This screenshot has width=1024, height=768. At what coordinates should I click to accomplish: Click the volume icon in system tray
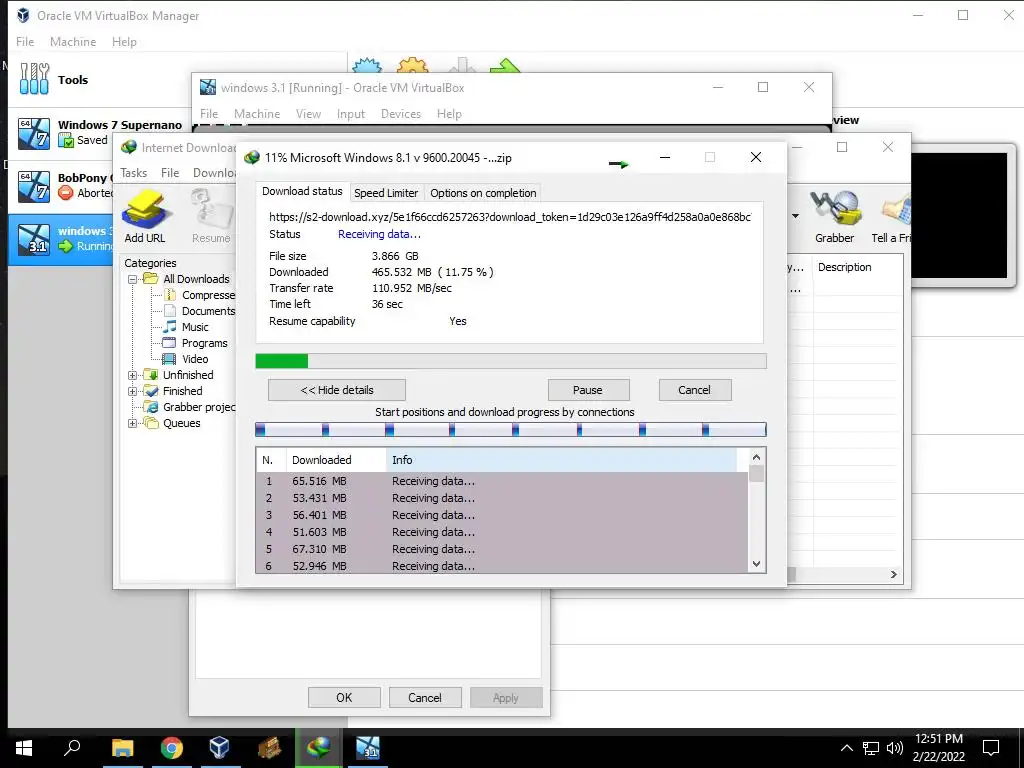click(895, 748)
